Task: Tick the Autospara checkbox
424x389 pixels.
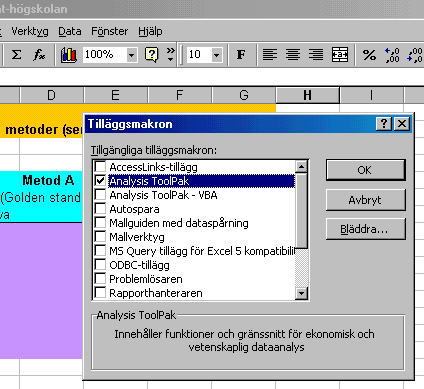Action: coord(100,208)
